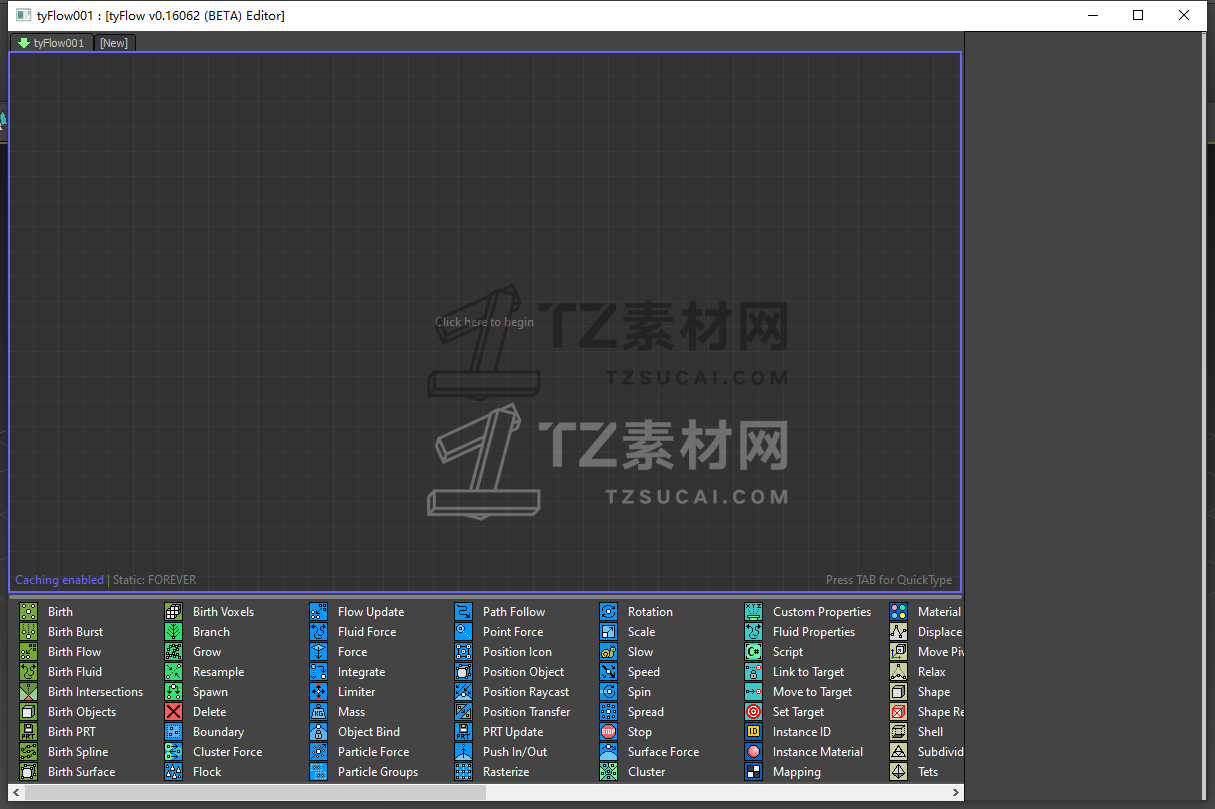Click the Script operator icon

pyautogui.click(x=753, y=651)
